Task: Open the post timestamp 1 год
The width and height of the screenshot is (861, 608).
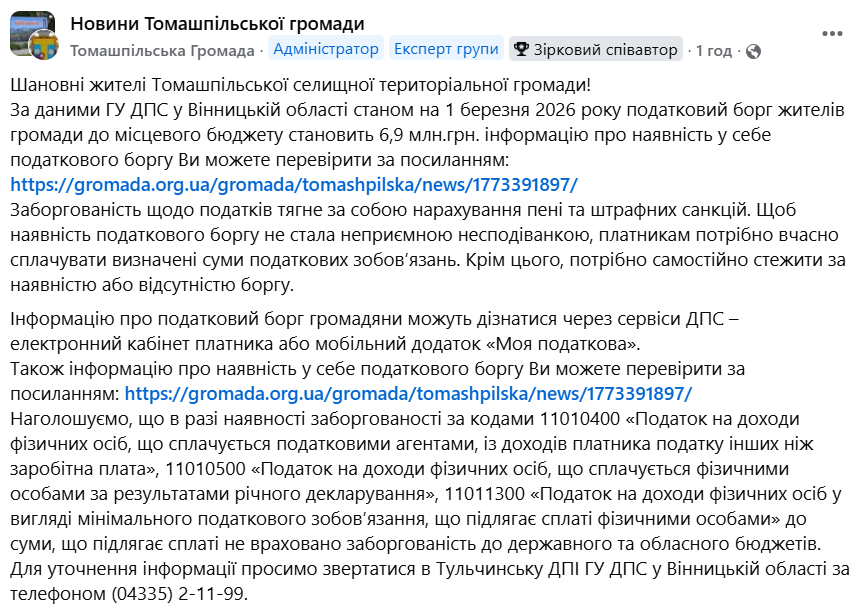Action: pyautogui.click(x=714, y=50)
